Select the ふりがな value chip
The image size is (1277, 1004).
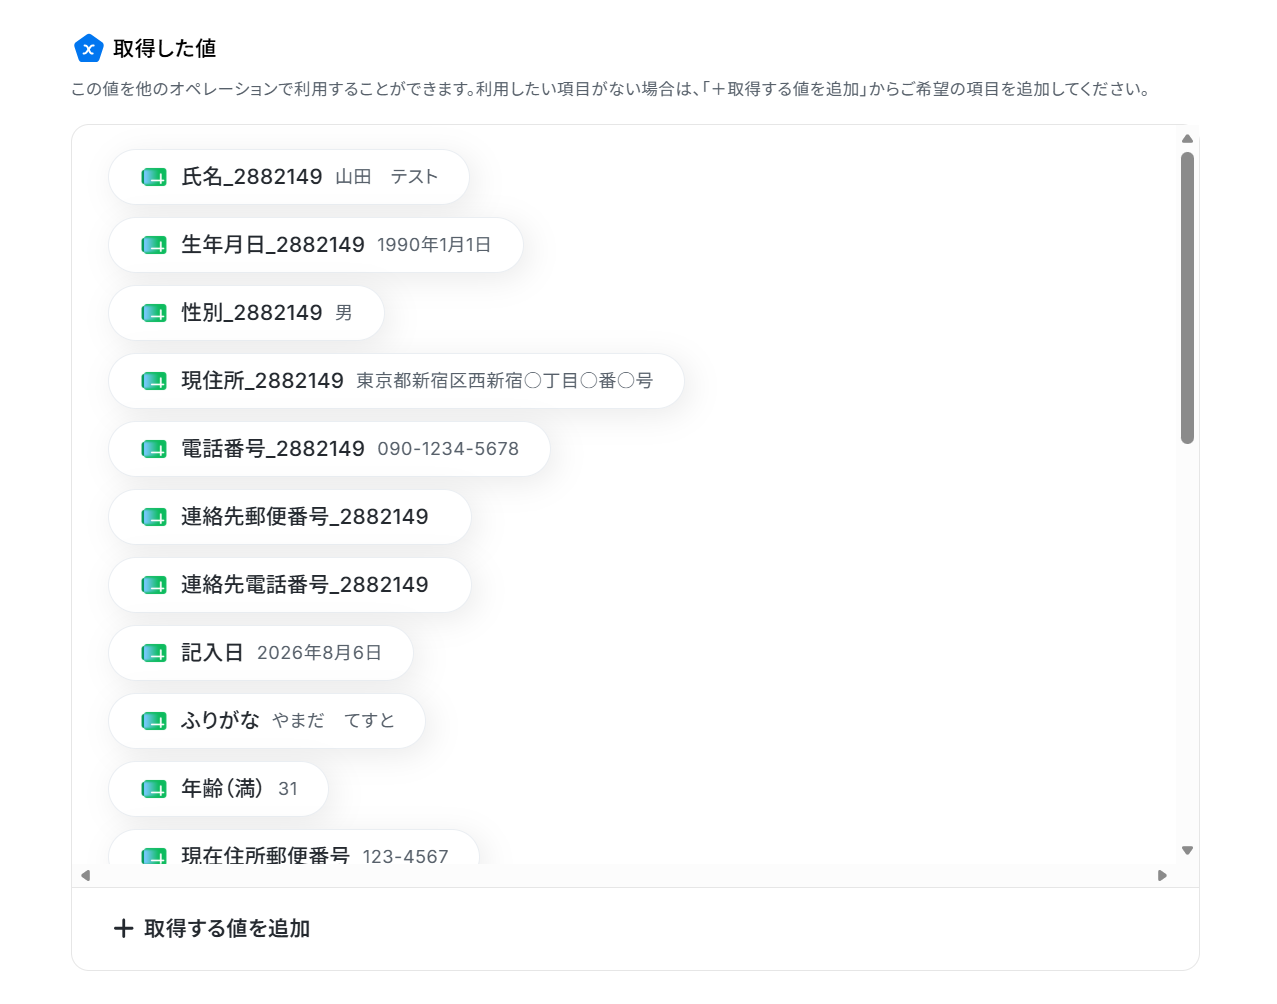pyautogui.click(x=267, y=721)
